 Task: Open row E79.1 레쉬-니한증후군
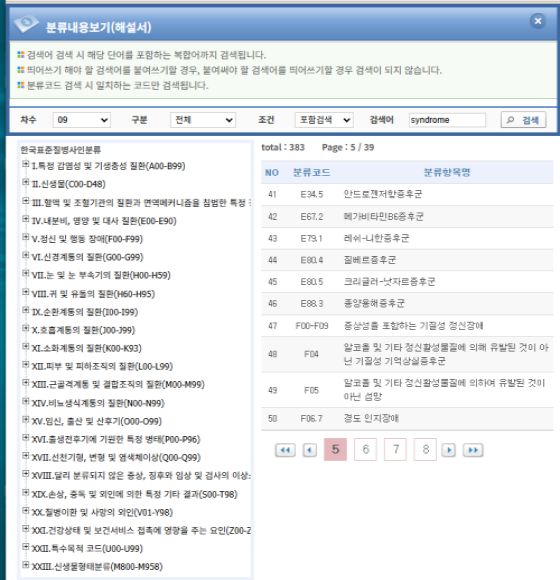(407, 238)
